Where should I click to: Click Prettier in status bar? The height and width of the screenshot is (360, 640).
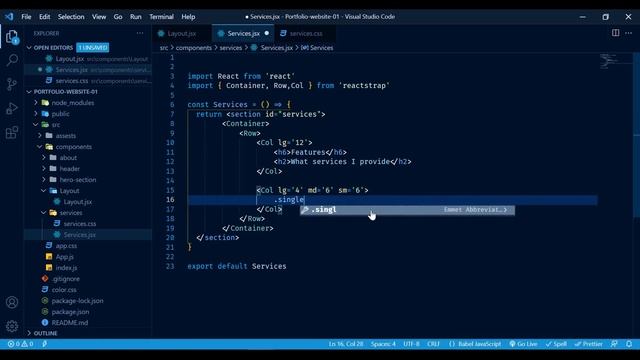click(589, 344)
